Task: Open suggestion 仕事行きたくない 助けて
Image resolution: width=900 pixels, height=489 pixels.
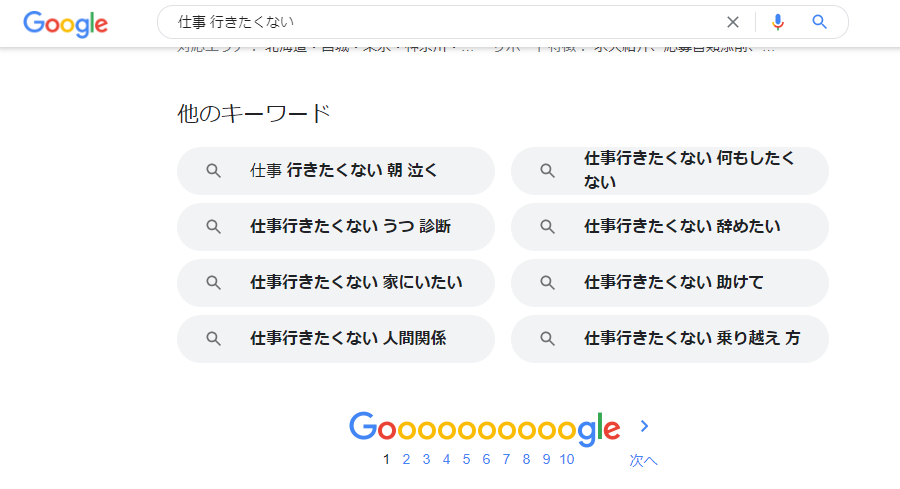Action: point(670,282)
